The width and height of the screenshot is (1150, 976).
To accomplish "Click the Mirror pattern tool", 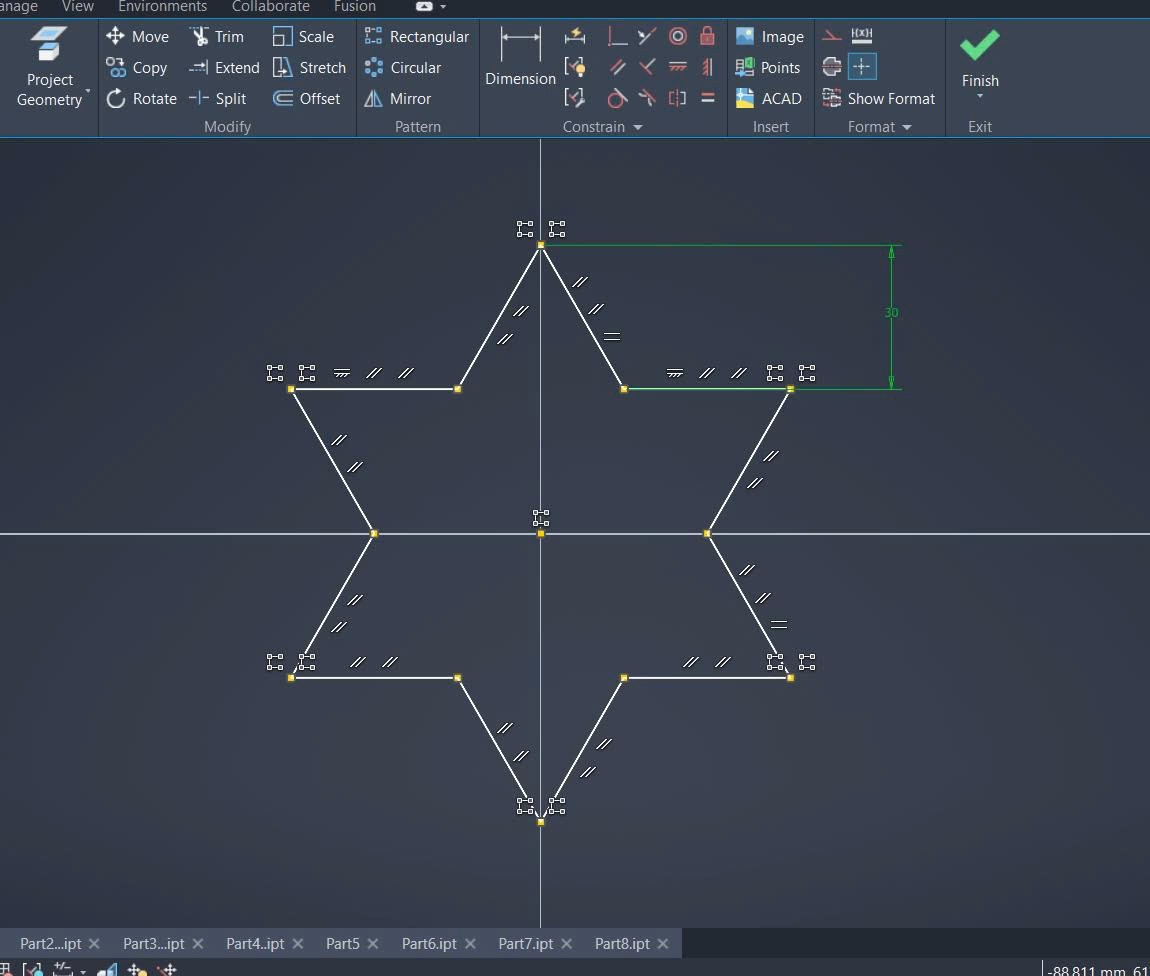I will click(x=398, y=99).
